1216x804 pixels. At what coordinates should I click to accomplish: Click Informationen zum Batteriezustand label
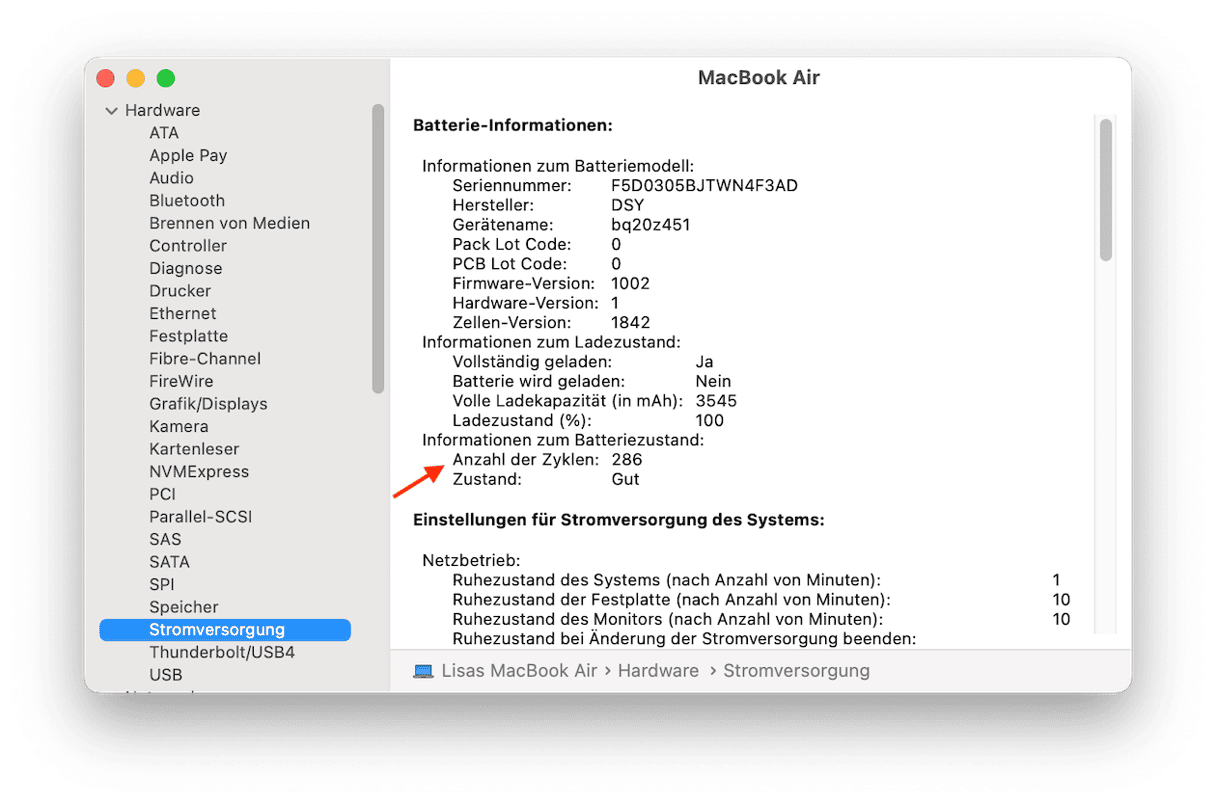563,440
